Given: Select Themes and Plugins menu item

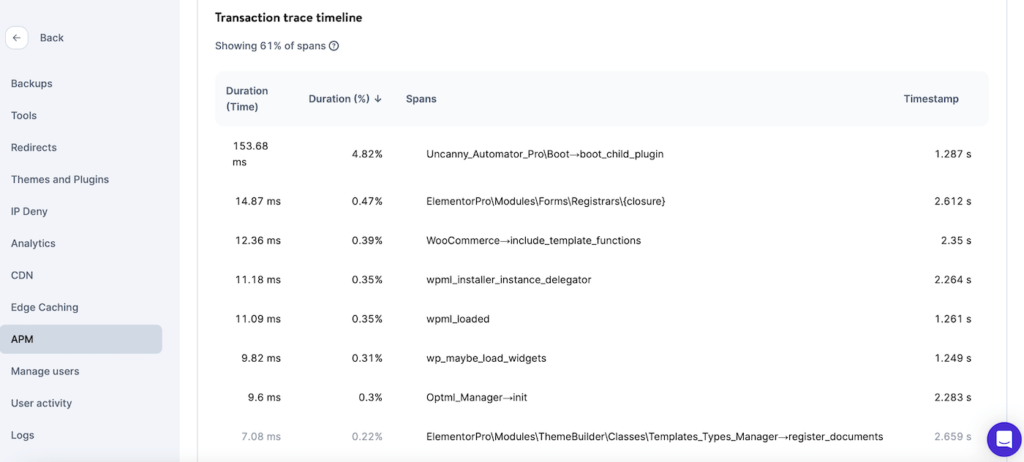Looking at the screenshot, I should (x=60, y=180).
